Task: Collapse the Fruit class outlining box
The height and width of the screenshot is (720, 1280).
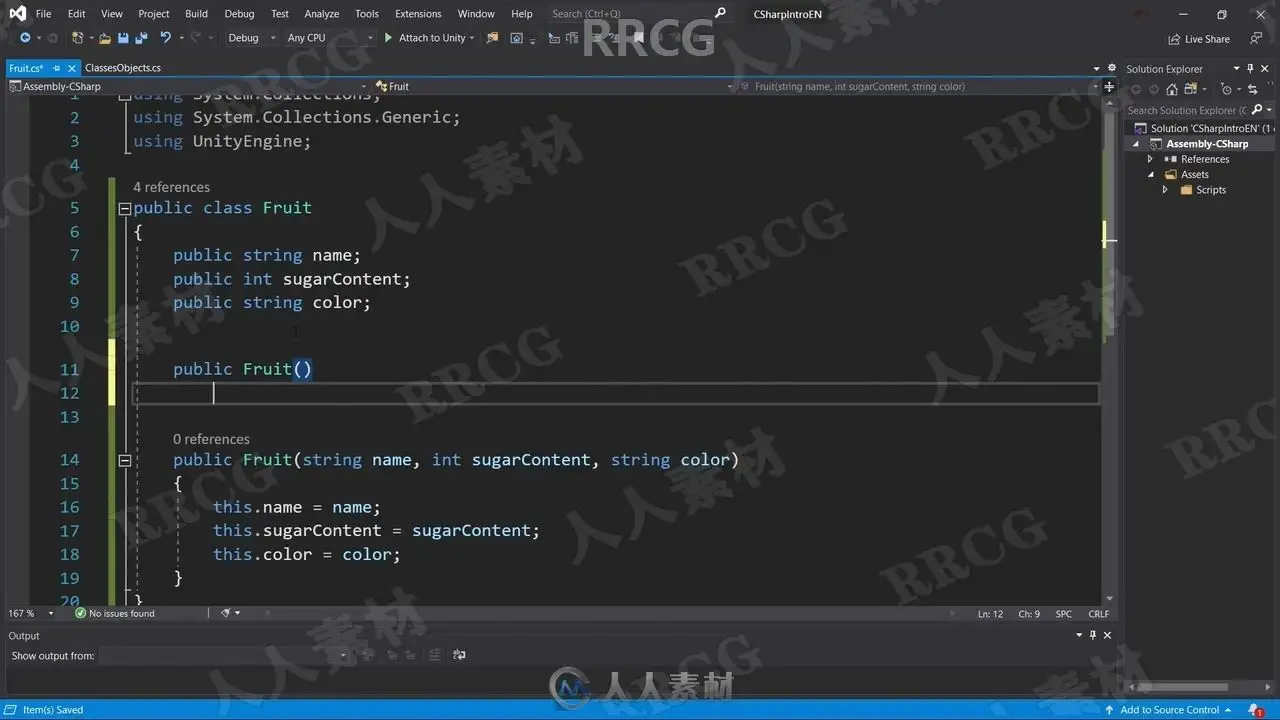Action: click(125, 208)
